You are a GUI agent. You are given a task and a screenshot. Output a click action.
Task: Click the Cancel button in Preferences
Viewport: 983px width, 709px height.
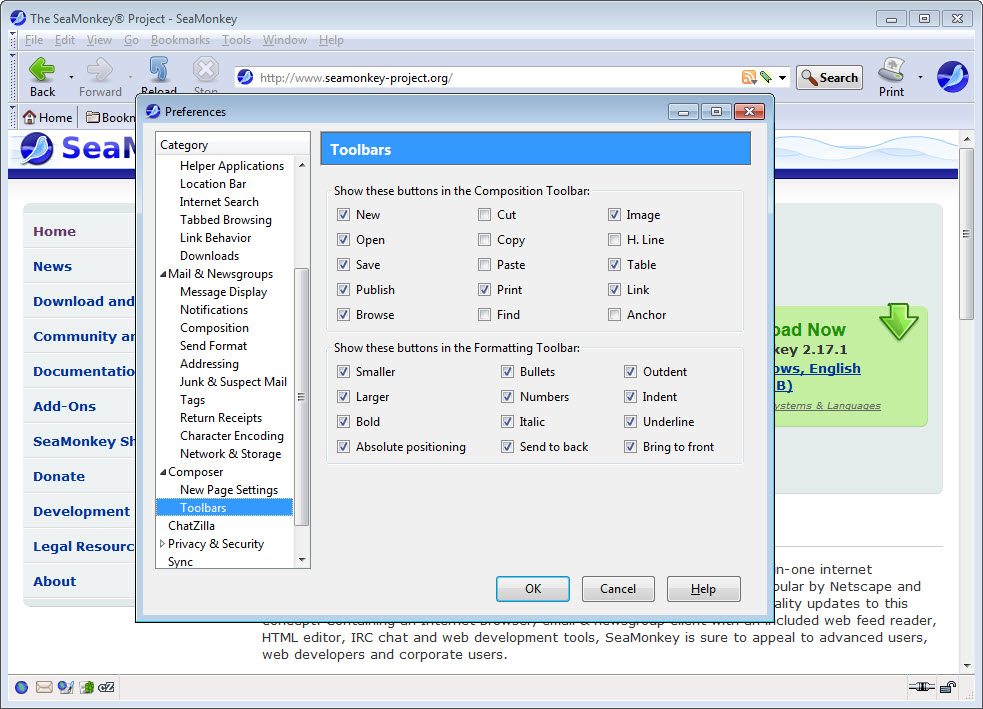tap(618, 589)
